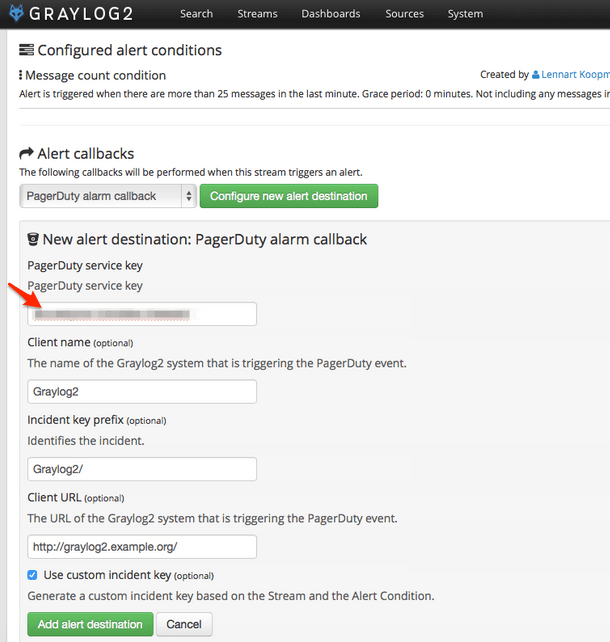Cancel the new alert destination form
Screen dimensions: 610x642
184,624
